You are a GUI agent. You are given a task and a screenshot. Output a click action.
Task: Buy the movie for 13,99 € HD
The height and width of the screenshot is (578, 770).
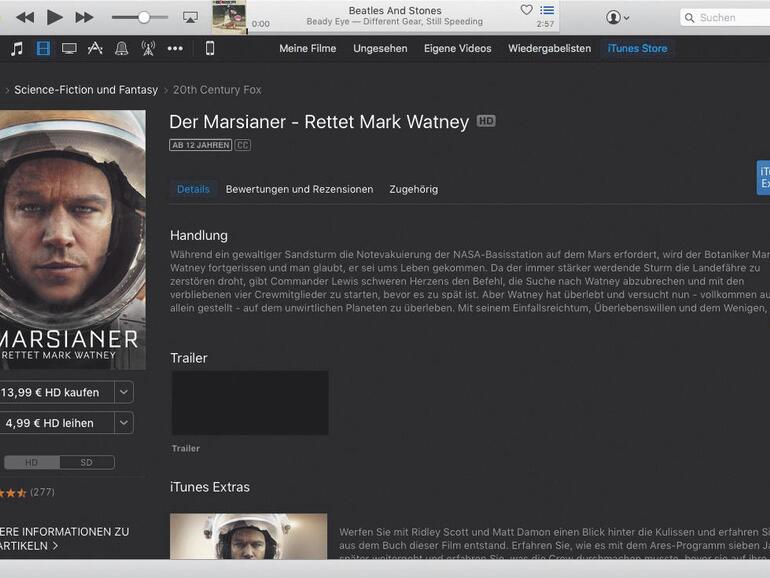56,392
